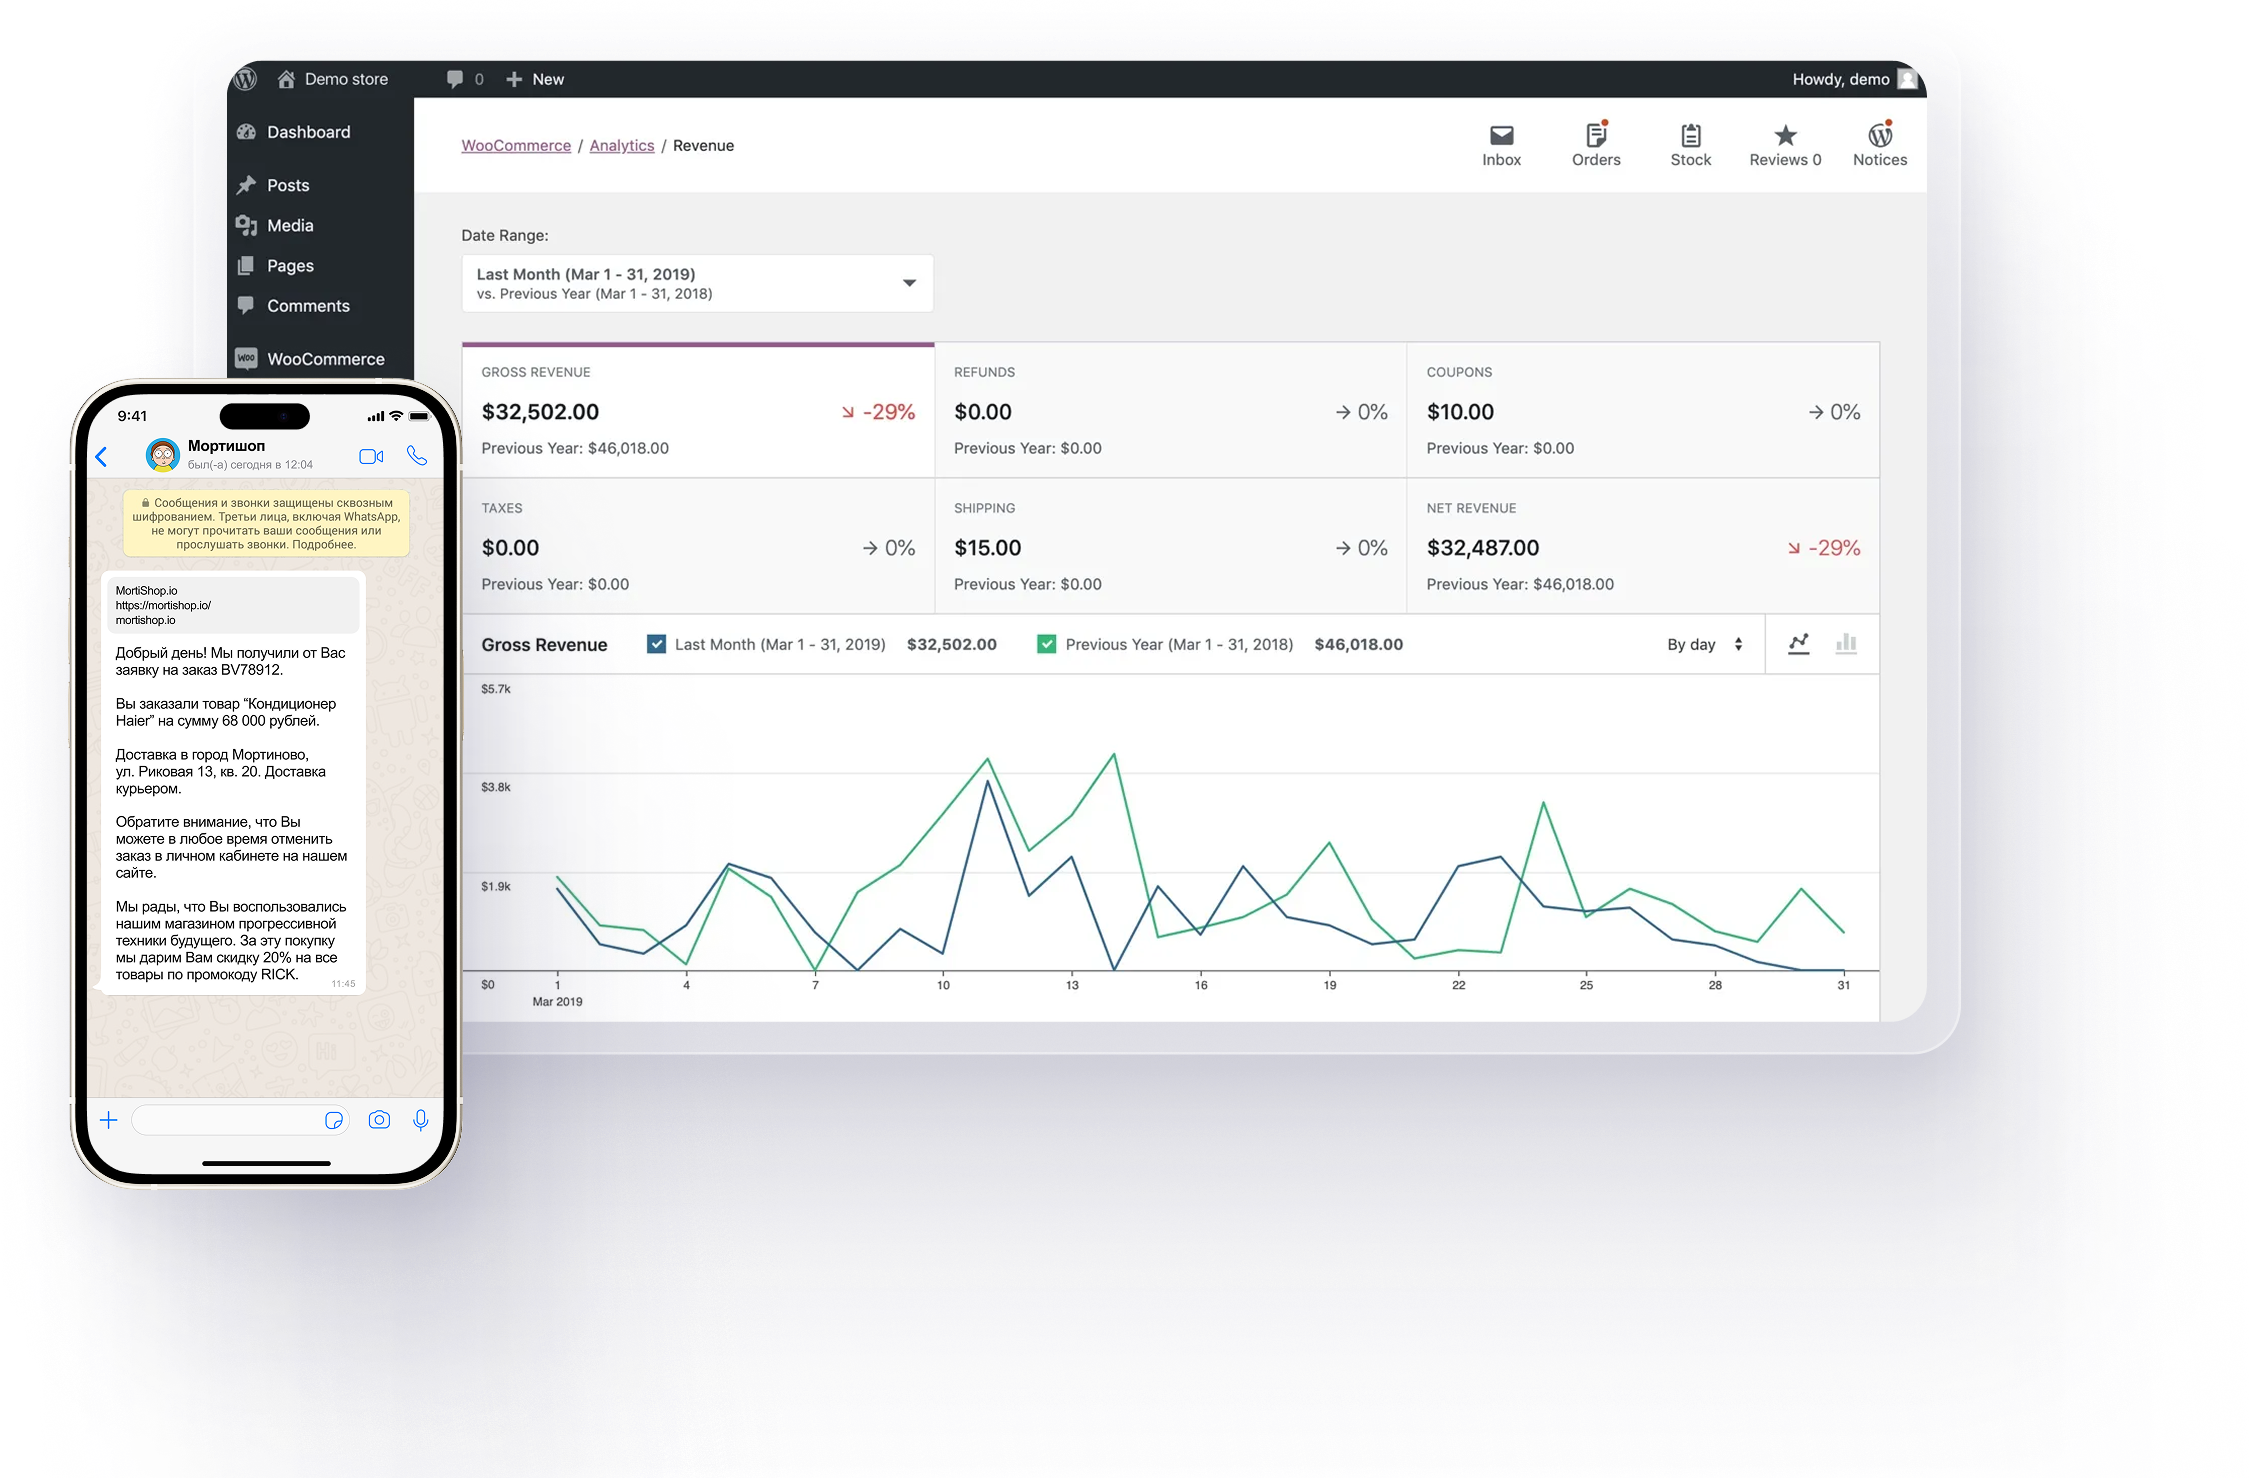Select the Taxes summary card
Viewport: 2249px width, 1478px height.
(x=698, y=546)
